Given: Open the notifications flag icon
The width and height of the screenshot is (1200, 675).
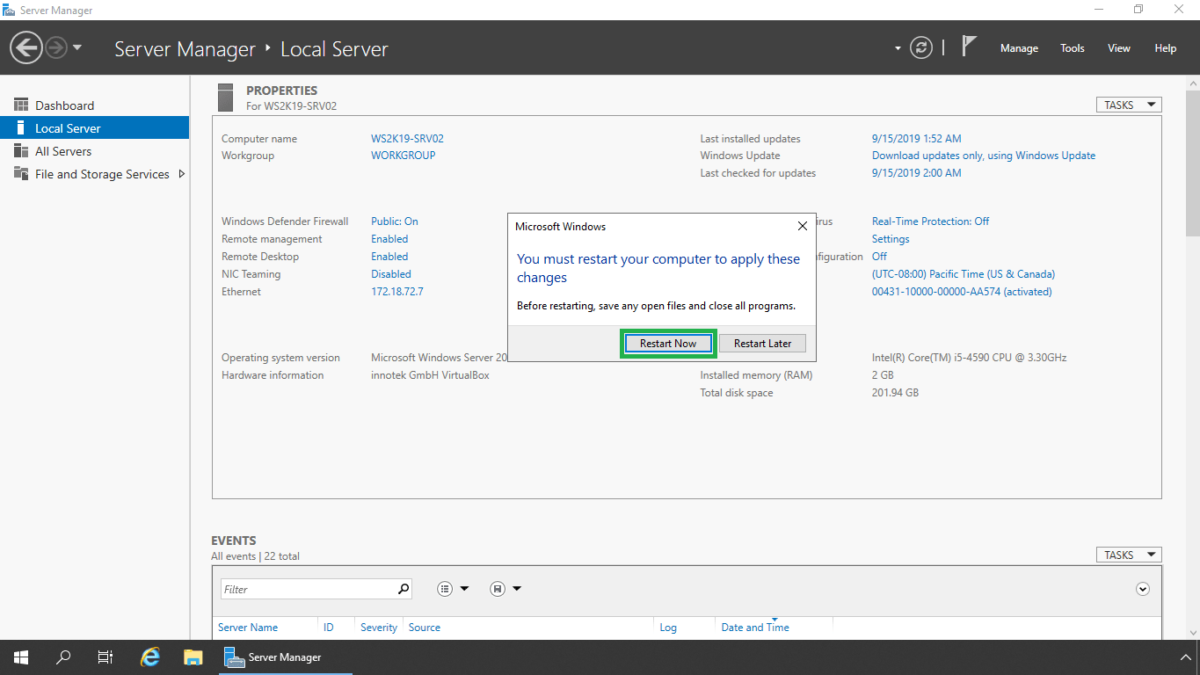Looking at the screenshot, I should (x=968, y=46).
